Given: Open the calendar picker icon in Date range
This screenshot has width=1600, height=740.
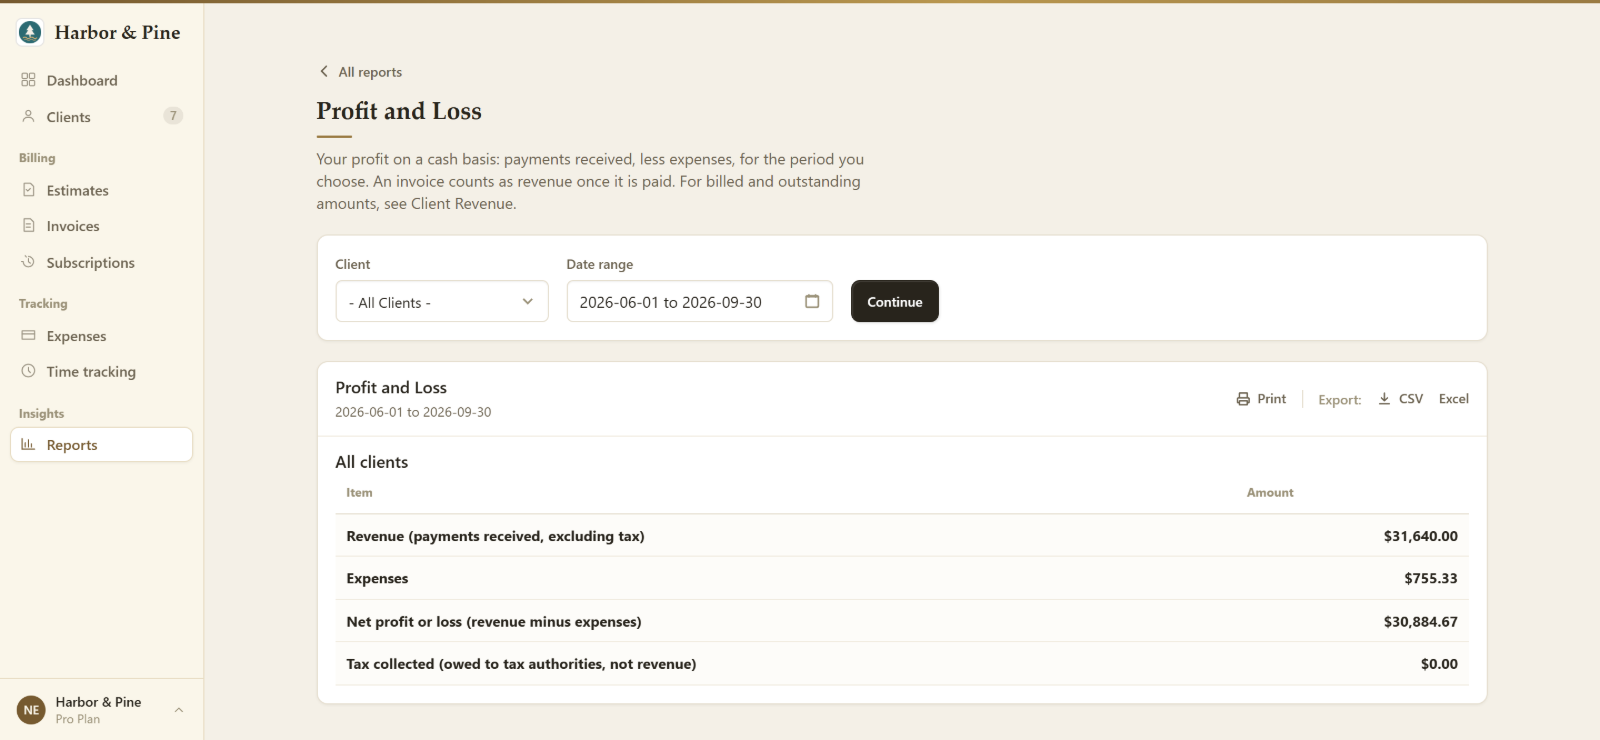Looking at the screenshot, I should coord(812,301).
